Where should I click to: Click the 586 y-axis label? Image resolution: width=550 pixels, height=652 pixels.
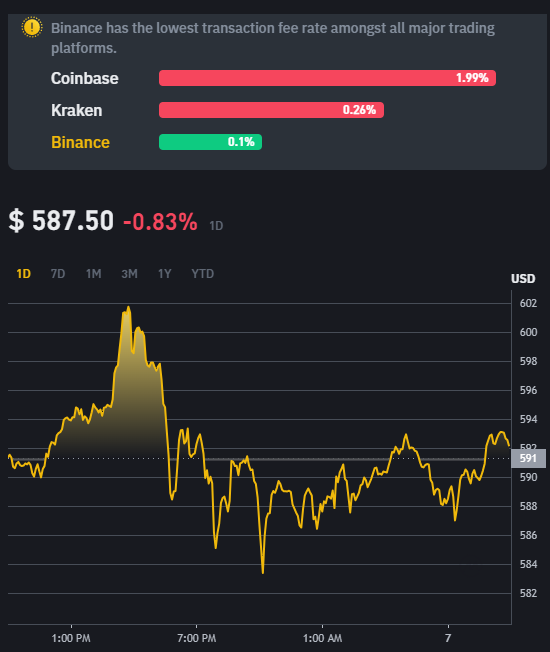tap(528, 535)
